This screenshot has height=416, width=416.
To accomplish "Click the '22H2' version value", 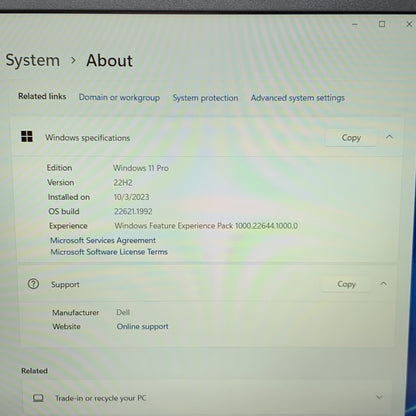I will [123, 183].
